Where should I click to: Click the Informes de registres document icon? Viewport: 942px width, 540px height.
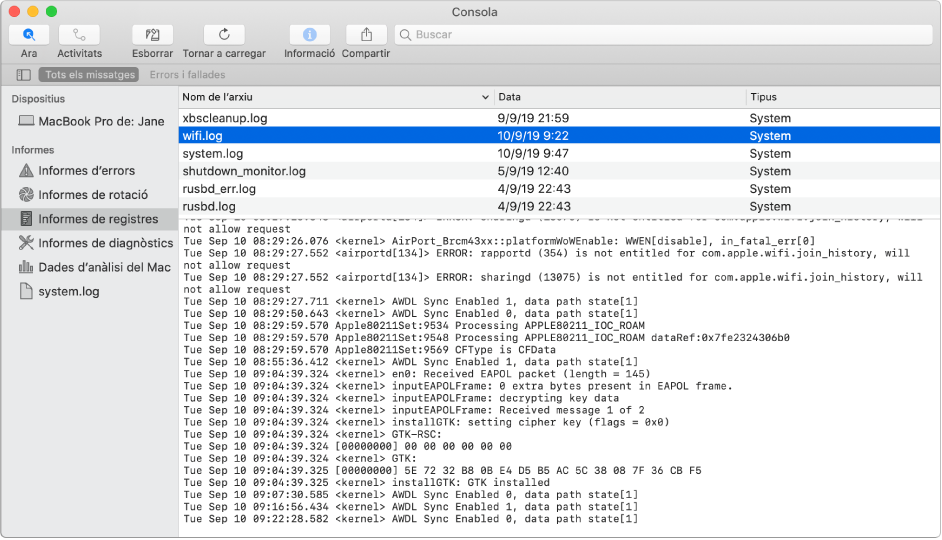click(26, 219)
